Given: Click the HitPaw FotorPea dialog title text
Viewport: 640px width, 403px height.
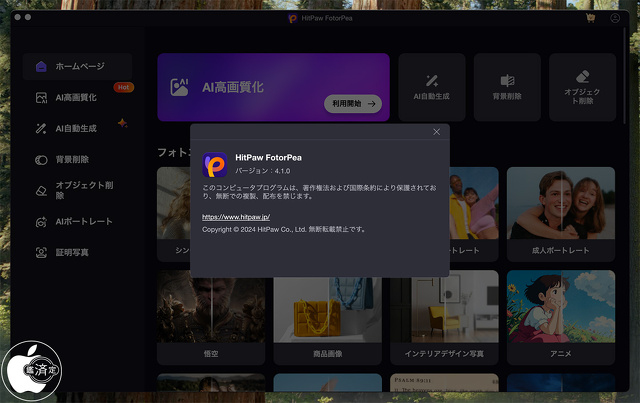Looking at the screenshot, I should click(268, 158).
